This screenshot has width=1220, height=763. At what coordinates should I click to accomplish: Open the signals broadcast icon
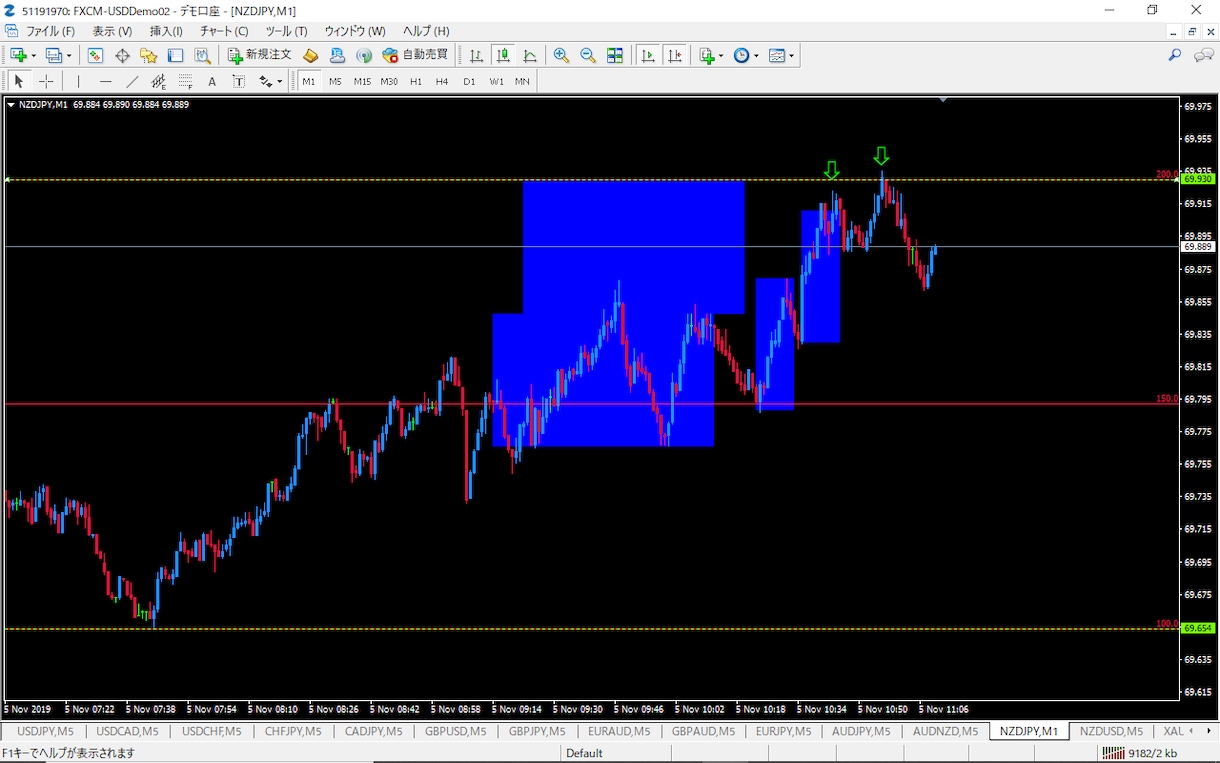point(364,56)
